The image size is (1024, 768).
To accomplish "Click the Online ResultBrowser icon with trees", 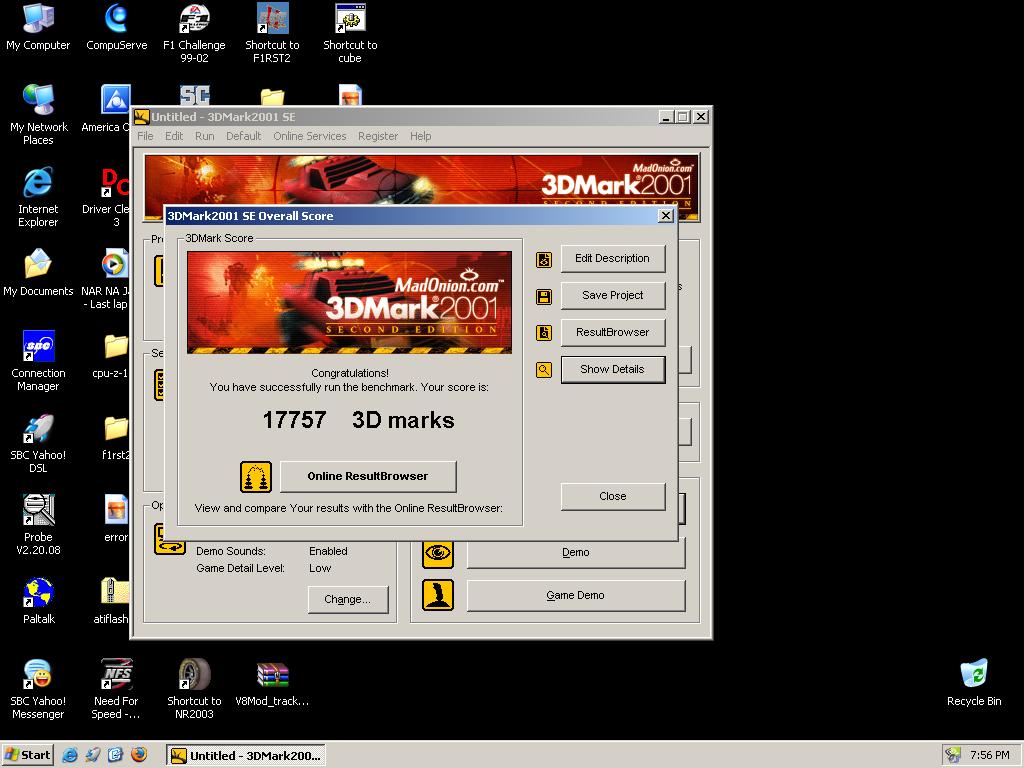I will coord(256,477).
